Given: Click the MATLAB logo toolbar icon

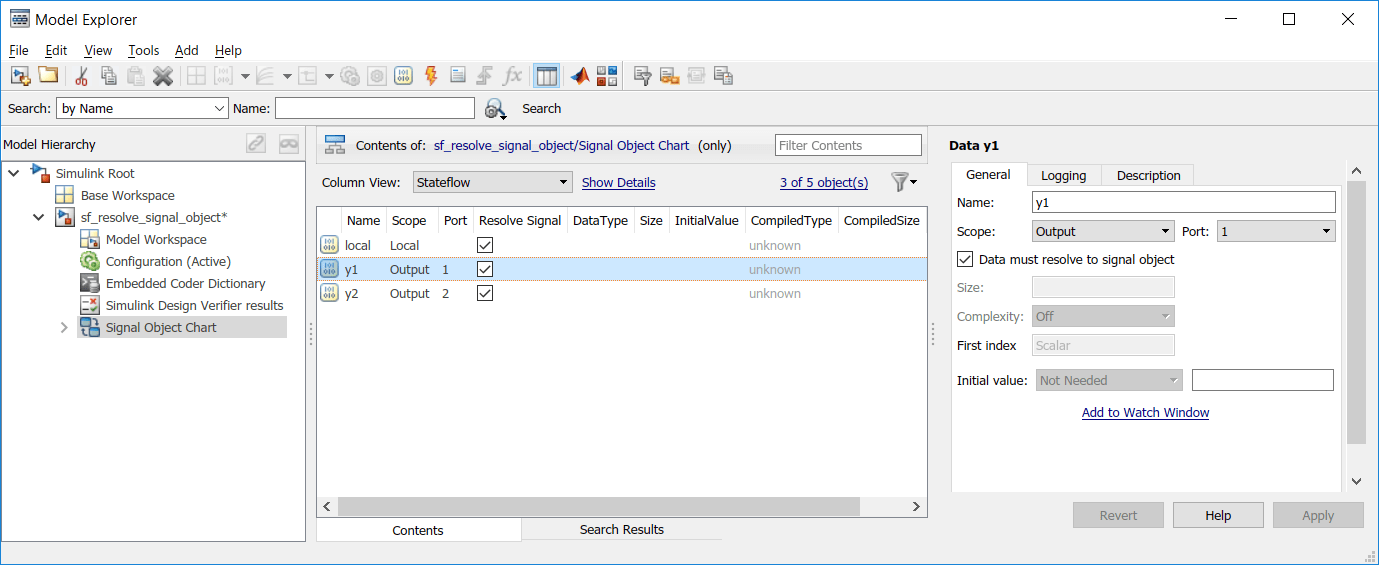Looking at the screenshot, I should coord(580,76).
